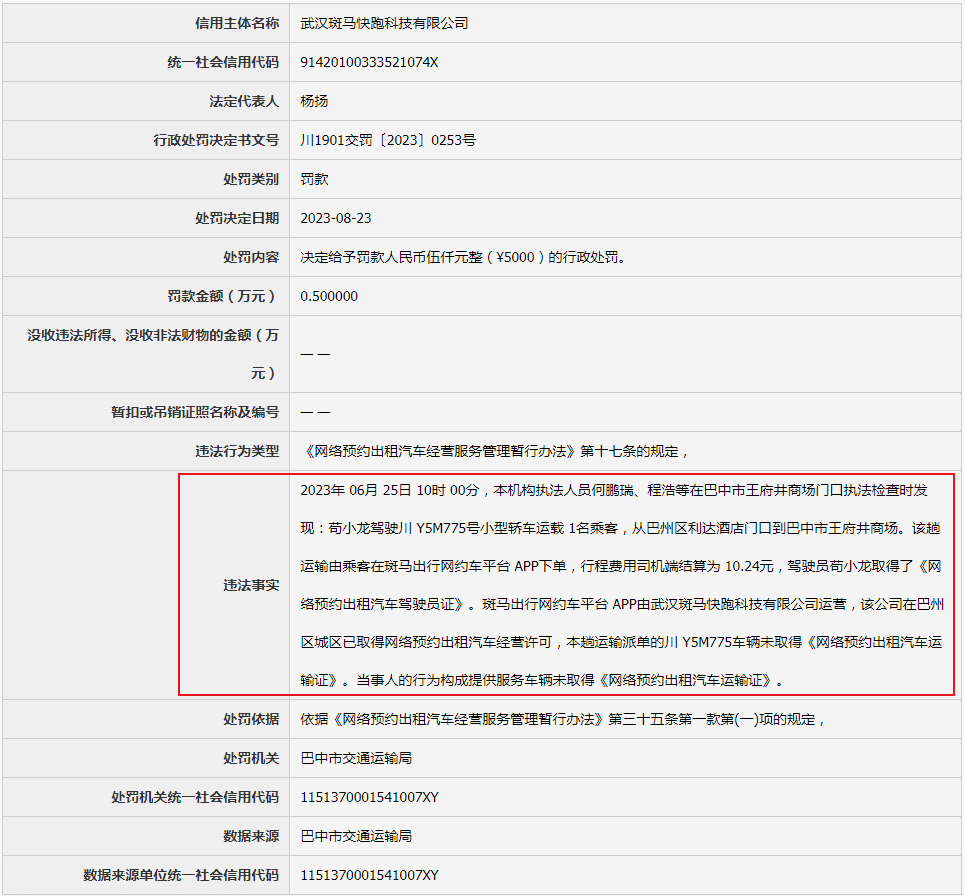Screen dimensions: 965x896
Task: Click the label 违法事实
Action: tap(251, 585)
